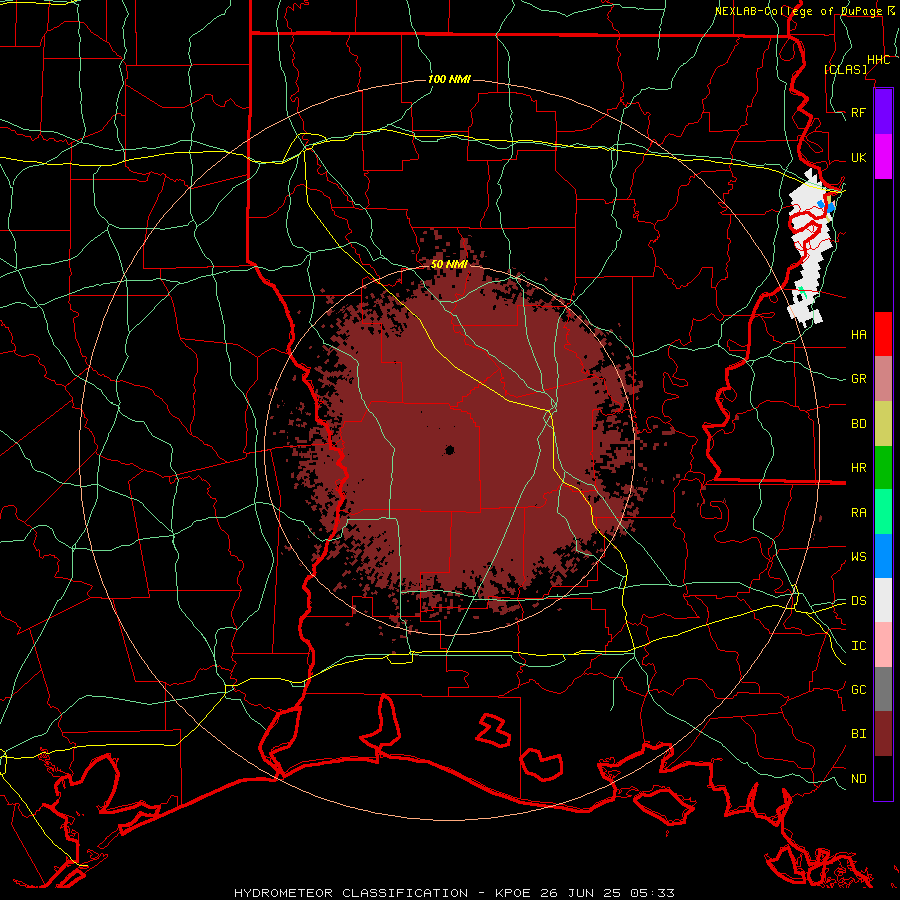The width and height of the screenshot is (900, 900).
Task: Click the HR legend label
Action: (x=858, y=468)
